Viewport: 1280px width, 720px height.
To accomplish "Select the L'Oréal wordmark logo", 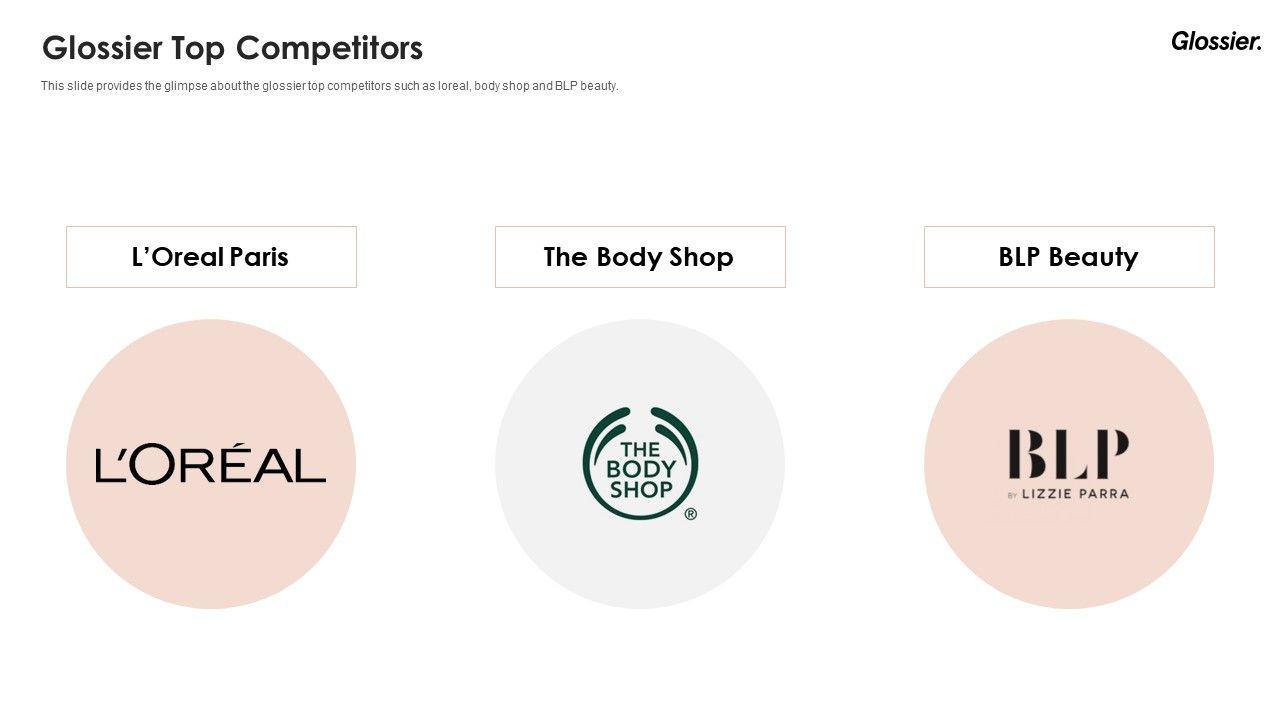I will tap(211, 466).
